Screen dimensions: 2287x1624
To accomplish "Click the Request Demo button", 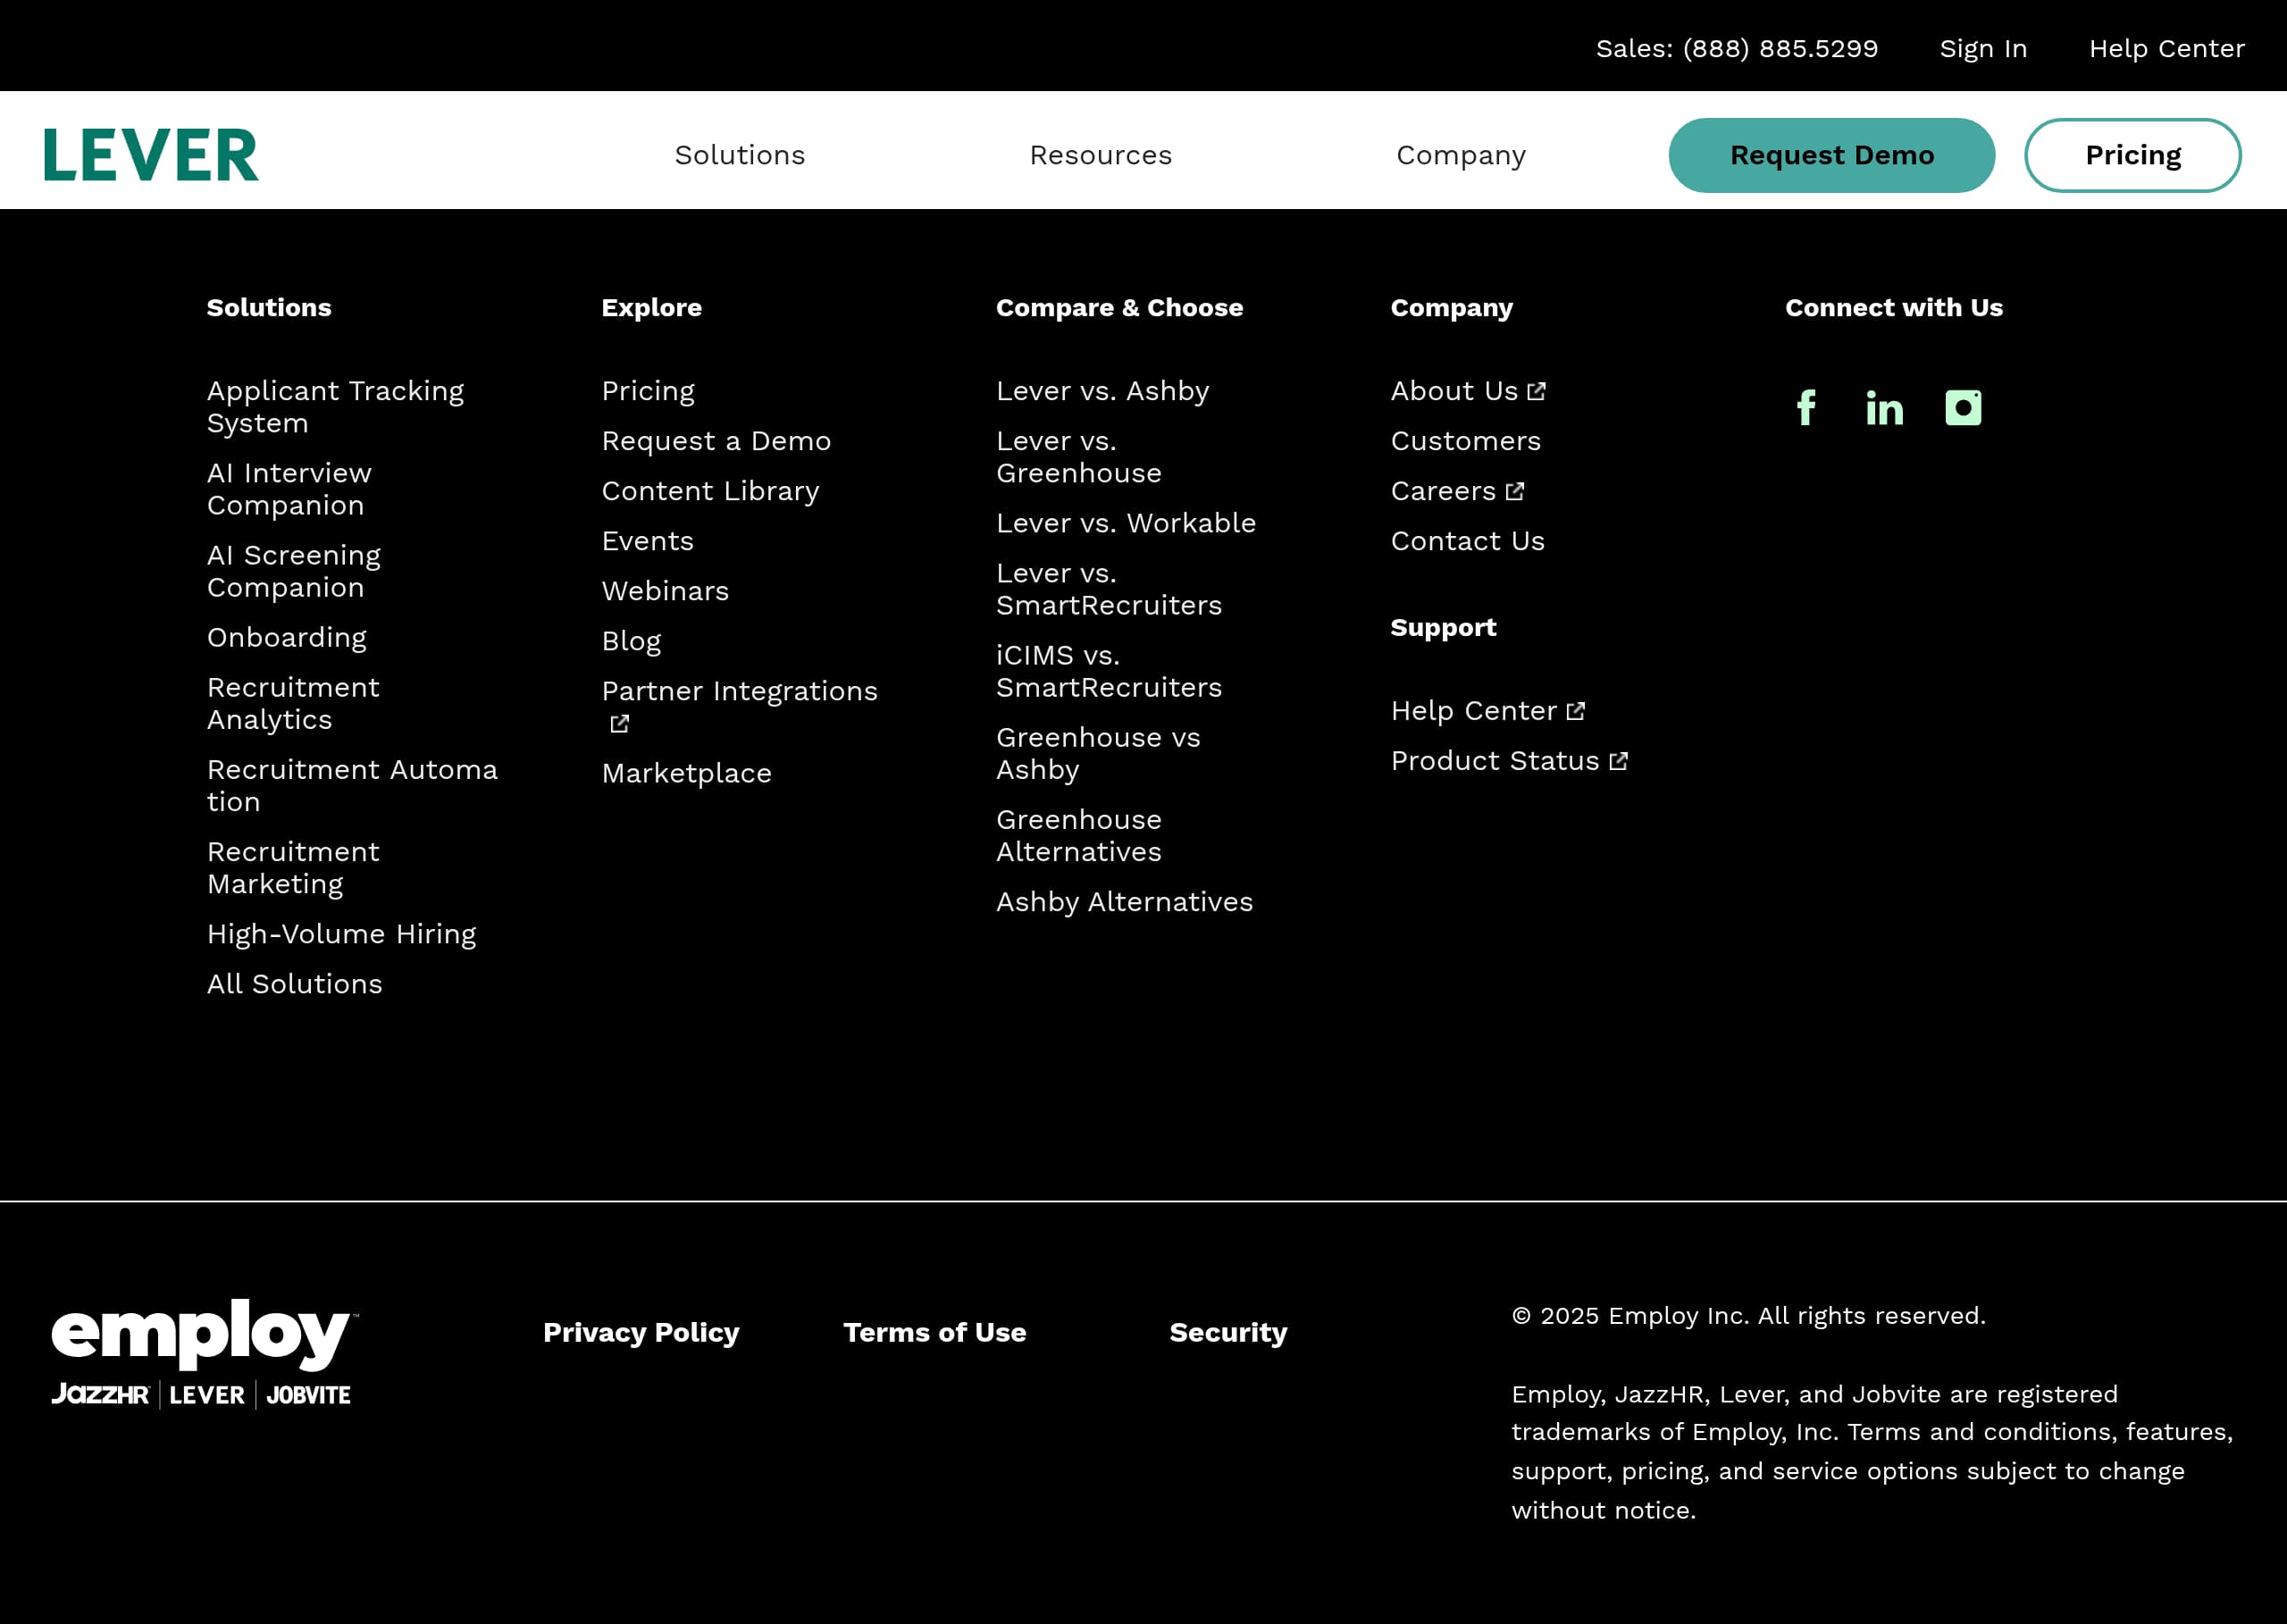I will 1831,154.
